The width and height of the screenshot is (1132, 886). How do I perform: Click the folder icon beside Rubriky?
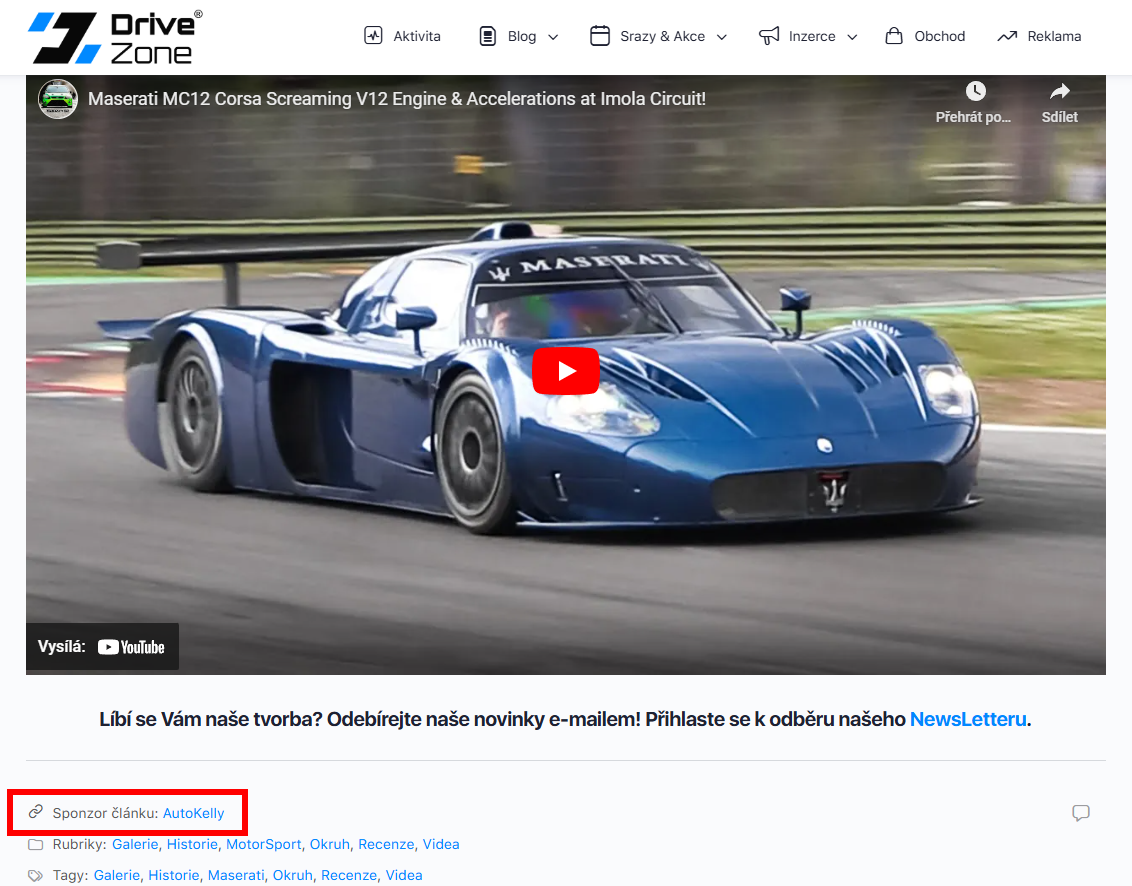[35, 844]
